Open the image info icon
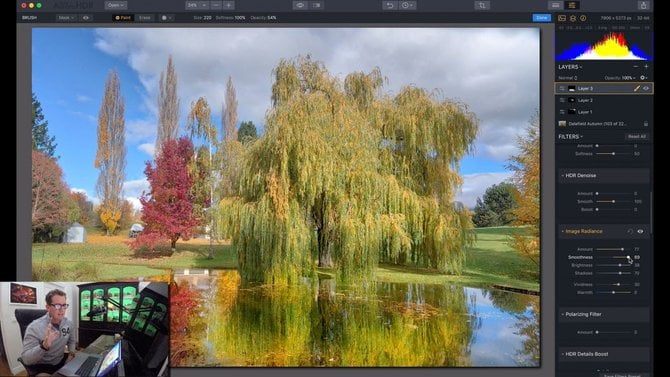Image resolution: width=670 pixels, height=377 pixels. point(583,18)
